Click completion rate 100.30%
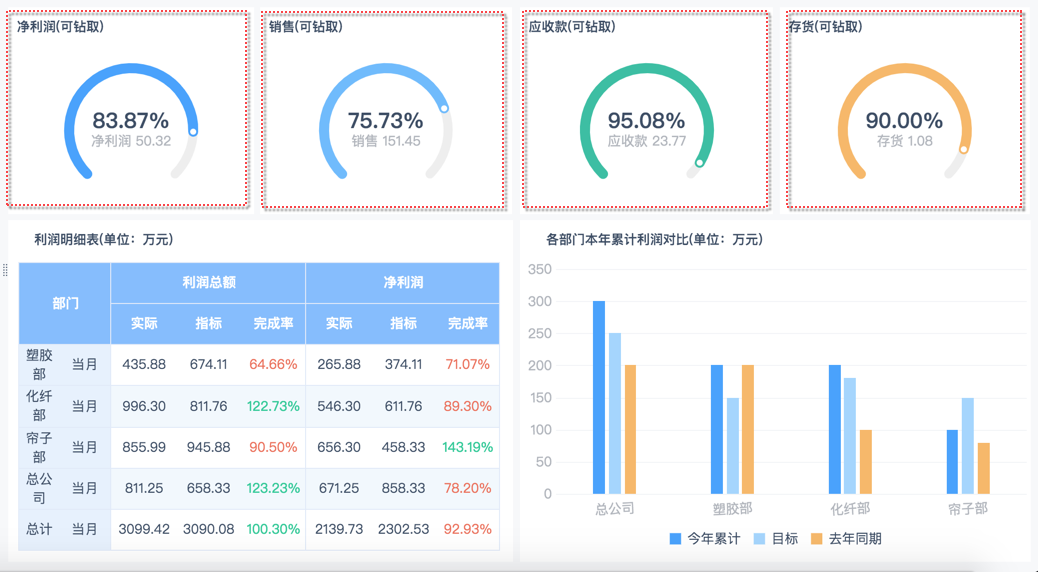This screenshot has width=1038, height=572. (273, 529)
